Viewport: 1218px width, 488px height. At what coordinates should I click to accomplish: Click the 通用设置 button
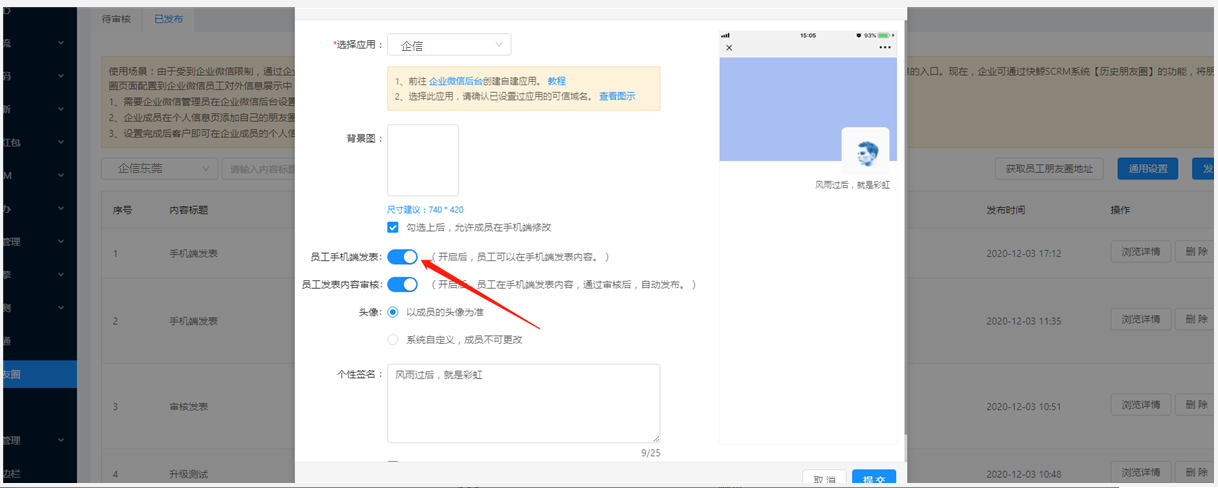[x=1148, y=169]
